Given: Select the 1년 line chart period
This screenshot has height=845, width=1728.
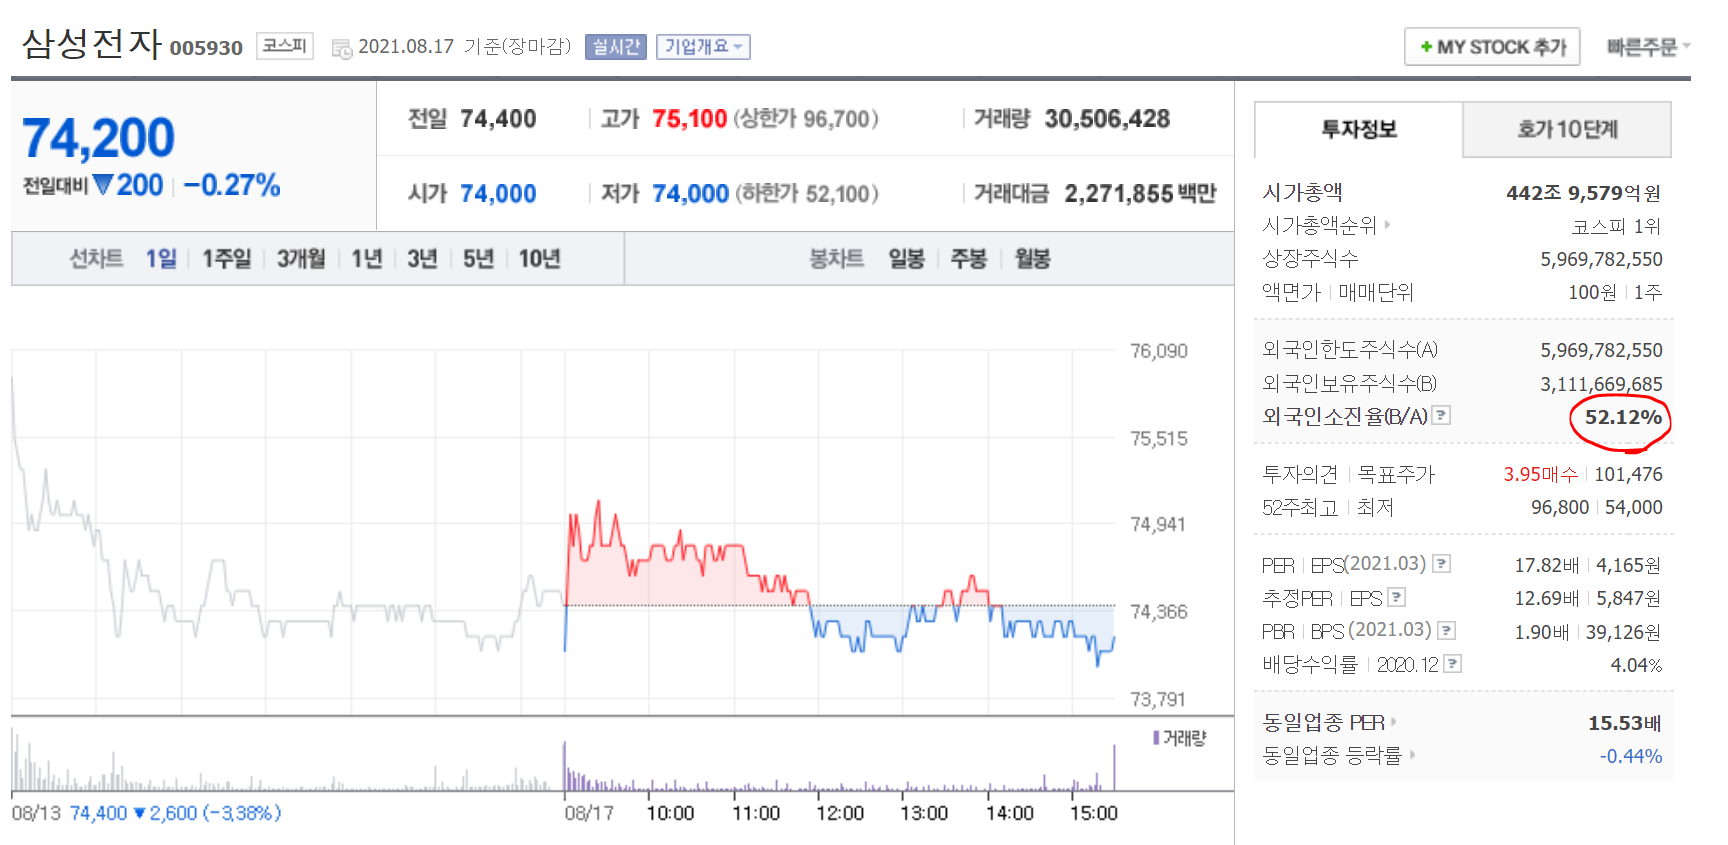Looking at the screenshot, I should point(367,259).
